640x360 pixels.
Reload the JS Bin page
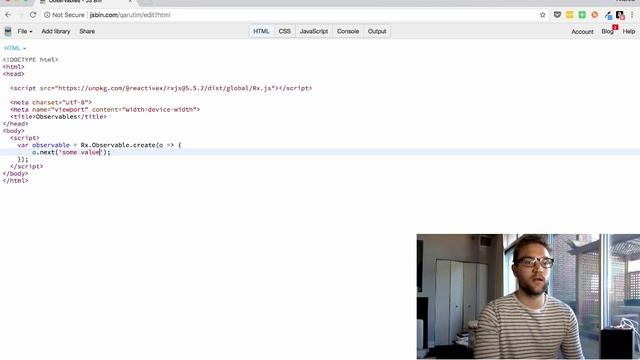(33, 15)
